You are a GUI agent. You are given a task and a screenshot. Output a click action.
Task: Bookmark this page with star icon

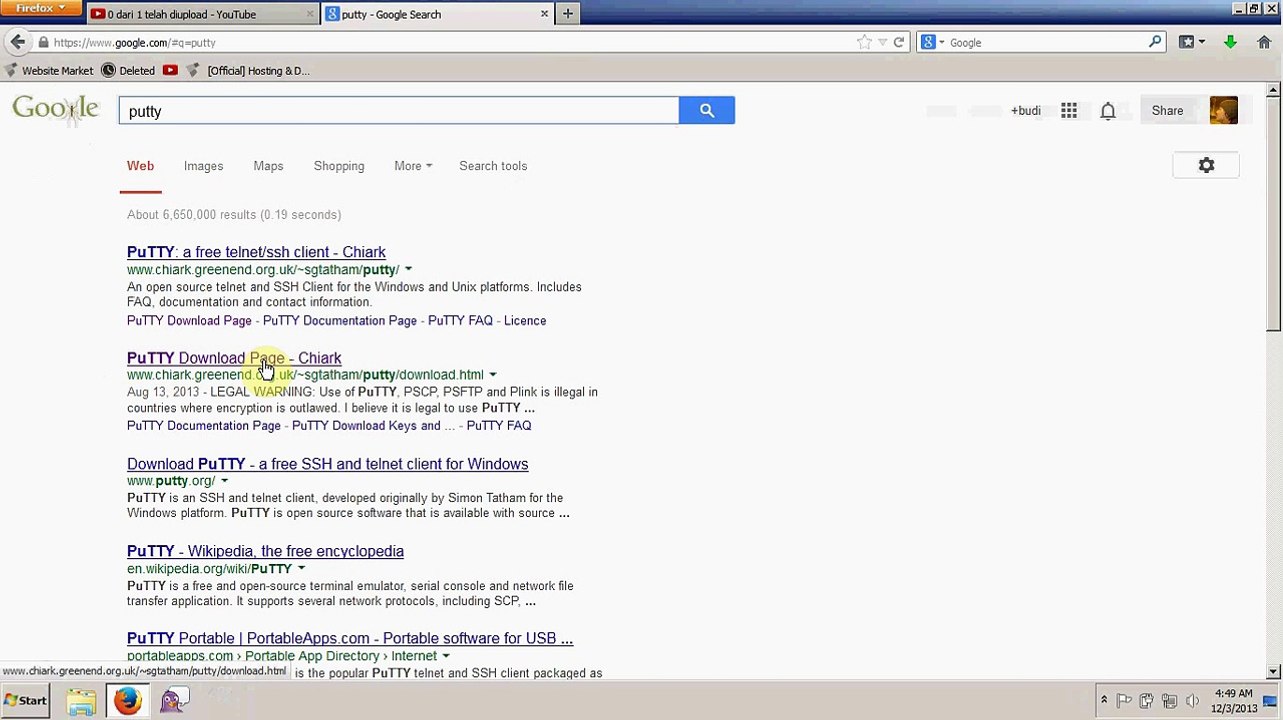click(x=864, y=42)
